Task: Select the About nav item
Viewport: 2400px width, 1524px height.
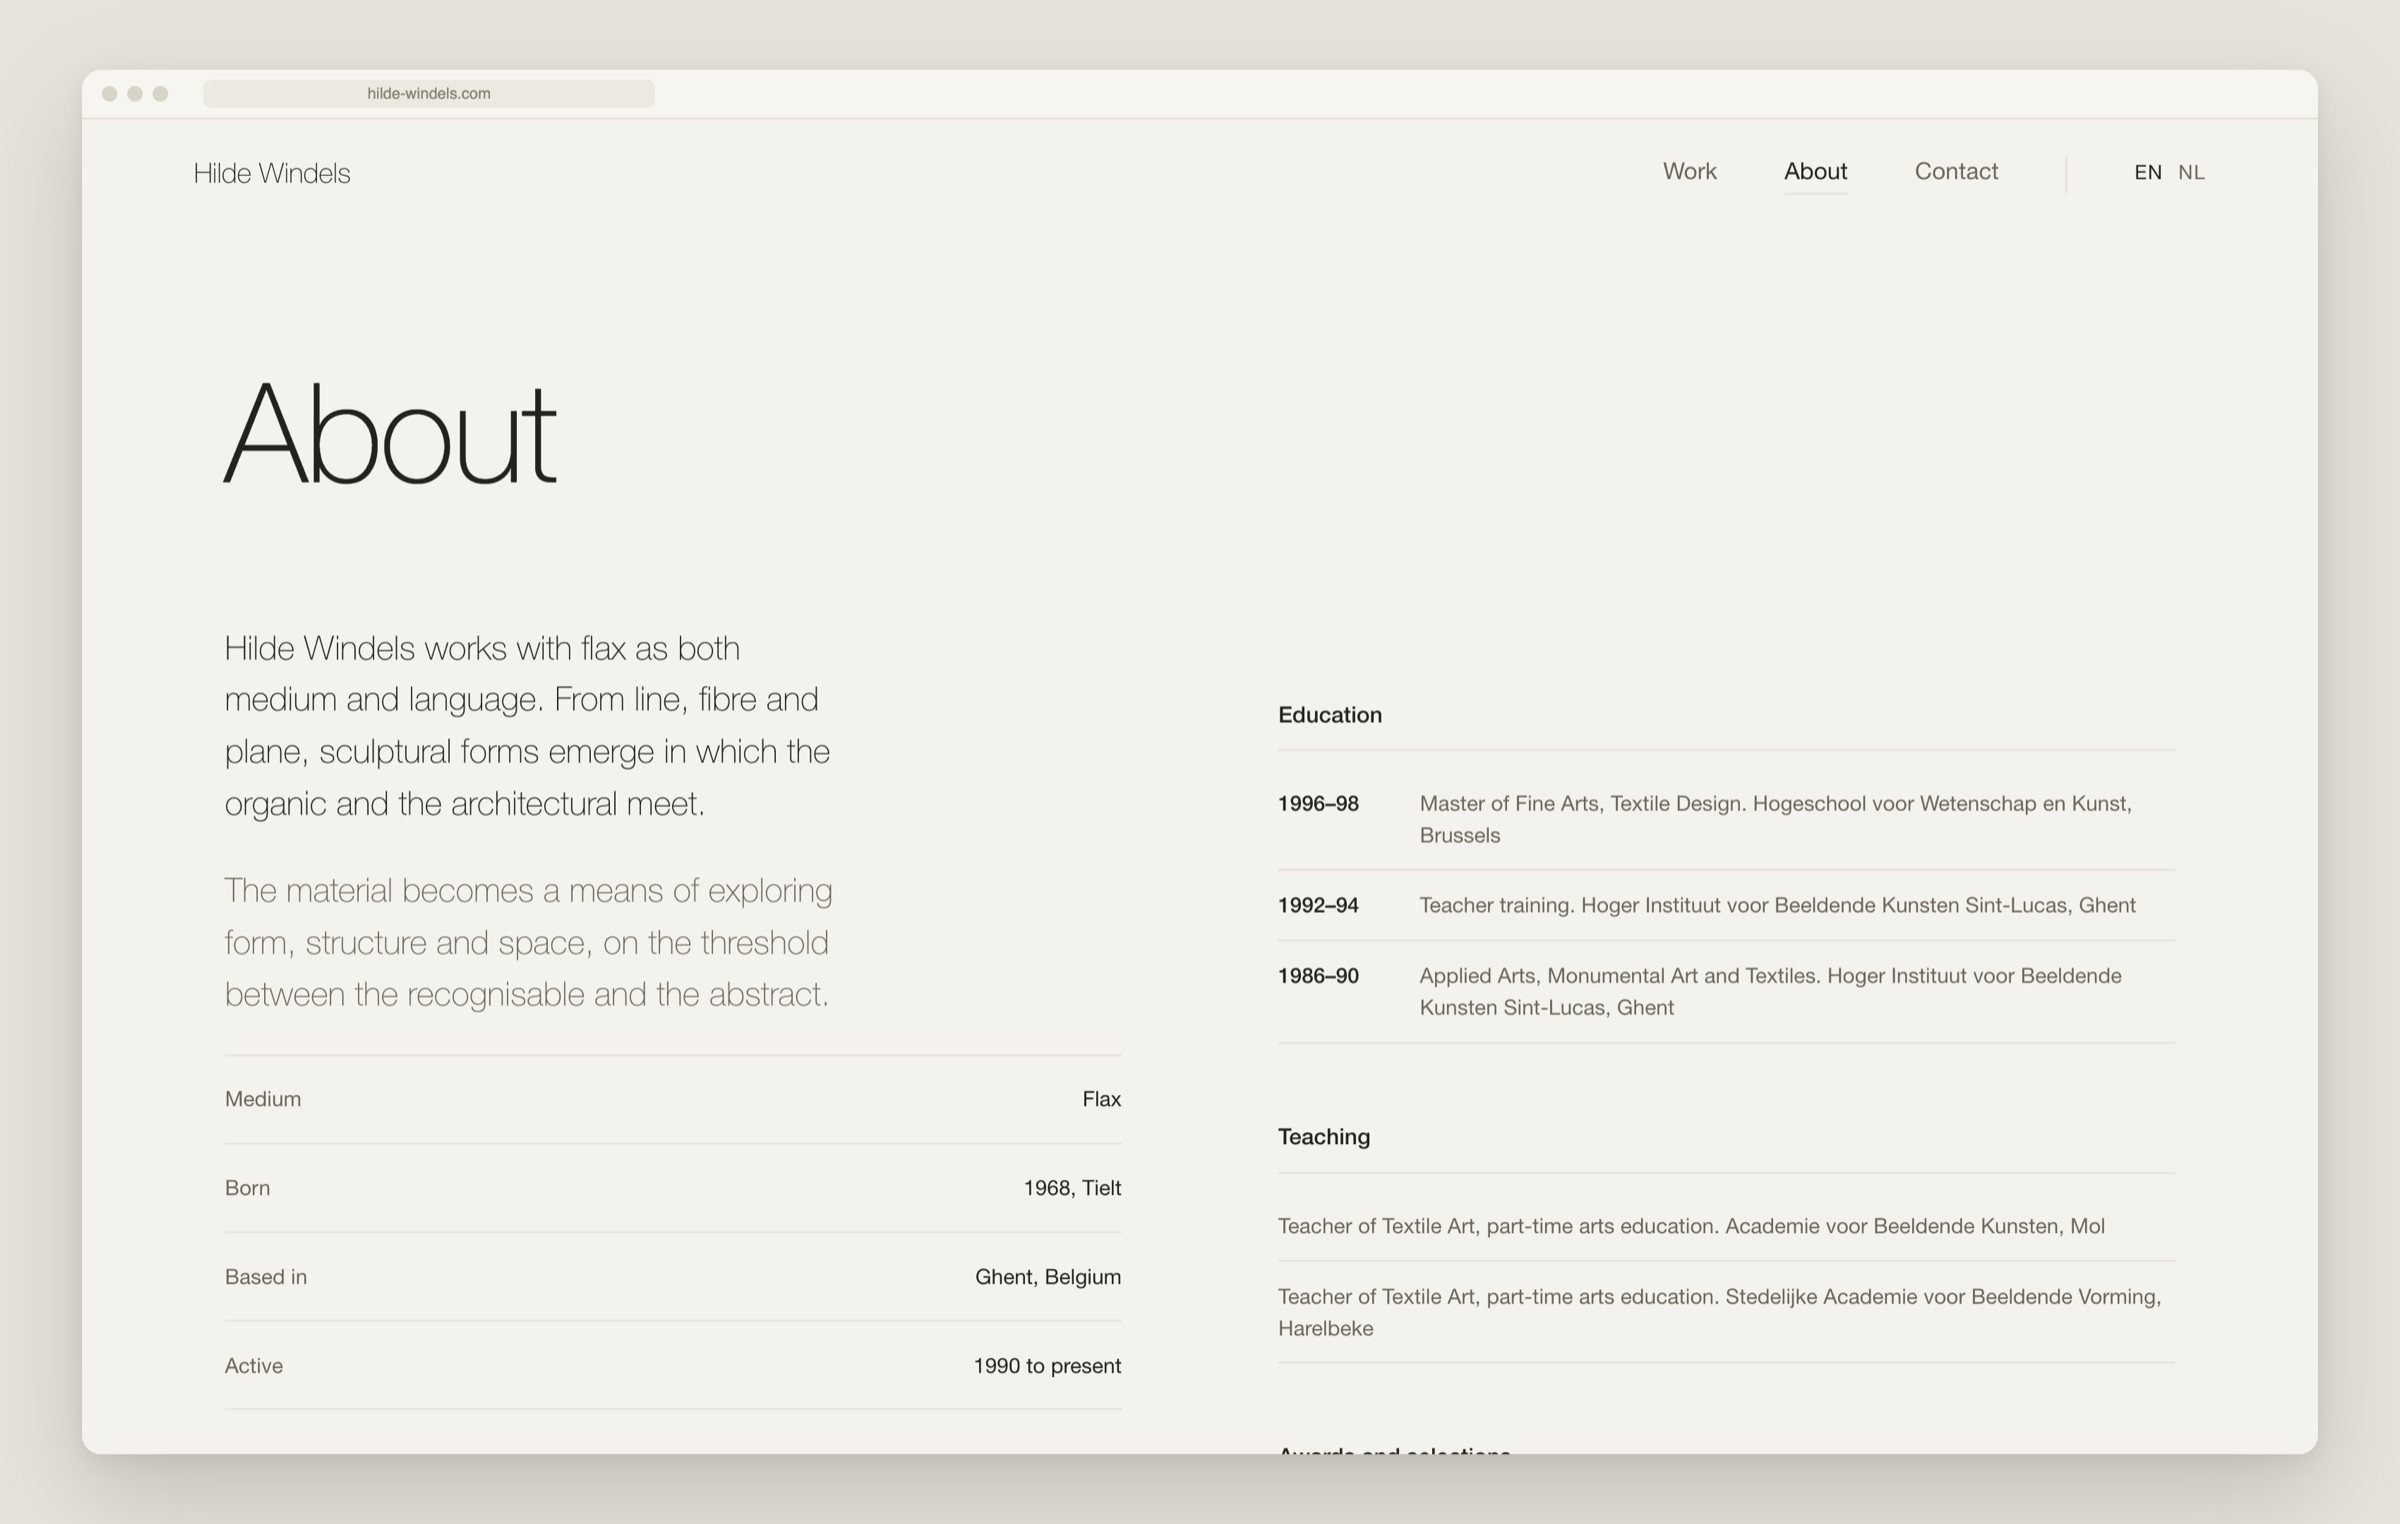Action: (x=1815, y=171)
